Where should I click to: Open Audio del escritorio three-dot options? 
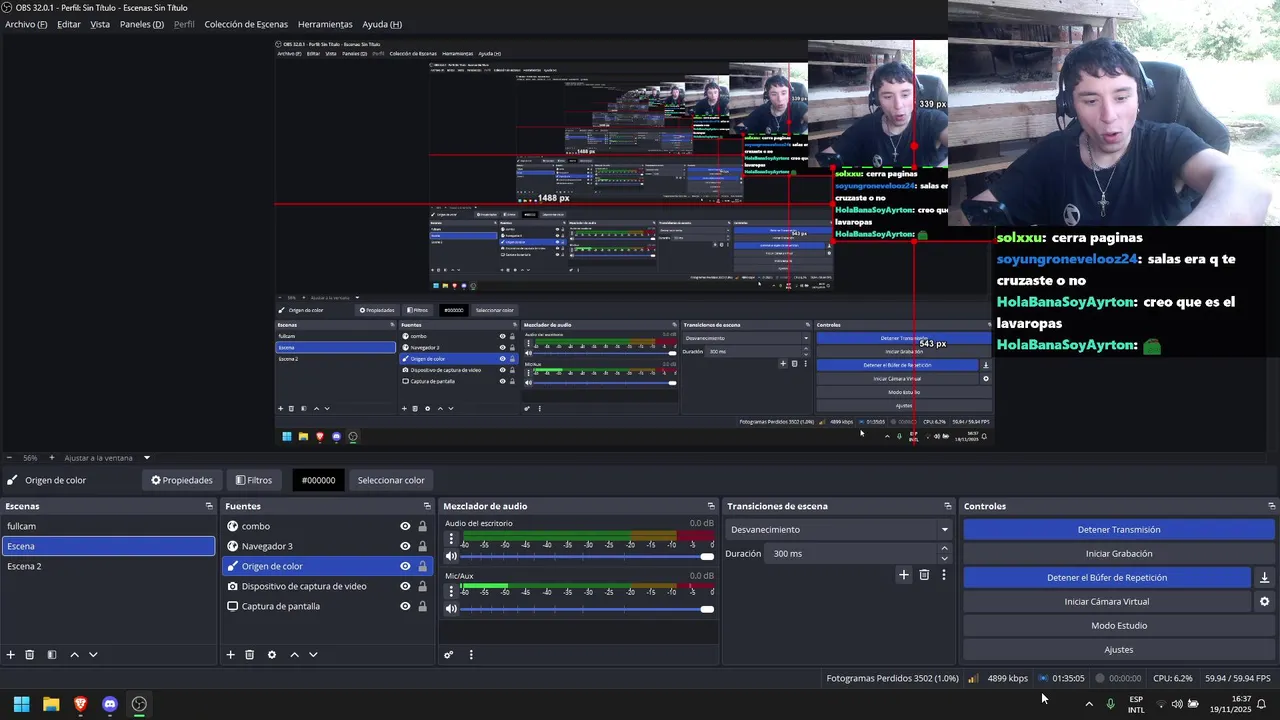[x=451, y=539]
